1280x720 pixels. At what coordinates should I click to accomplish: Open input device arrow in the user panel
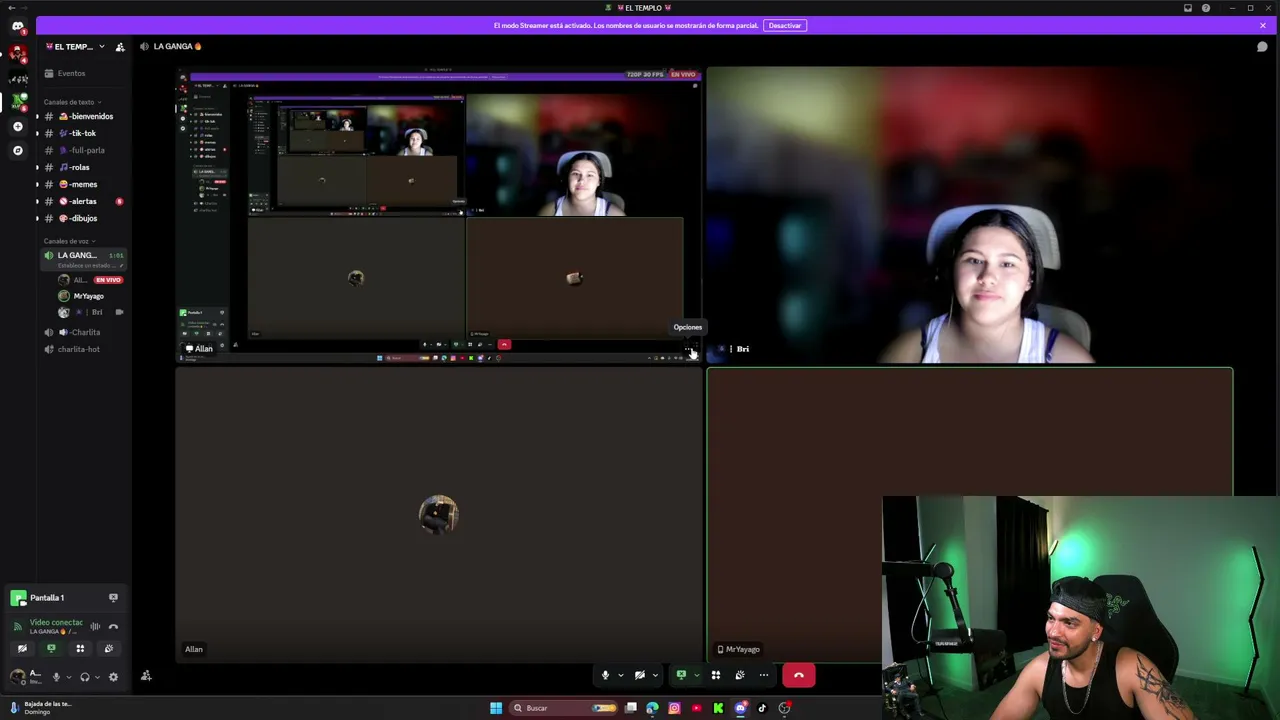pos(68,677)
